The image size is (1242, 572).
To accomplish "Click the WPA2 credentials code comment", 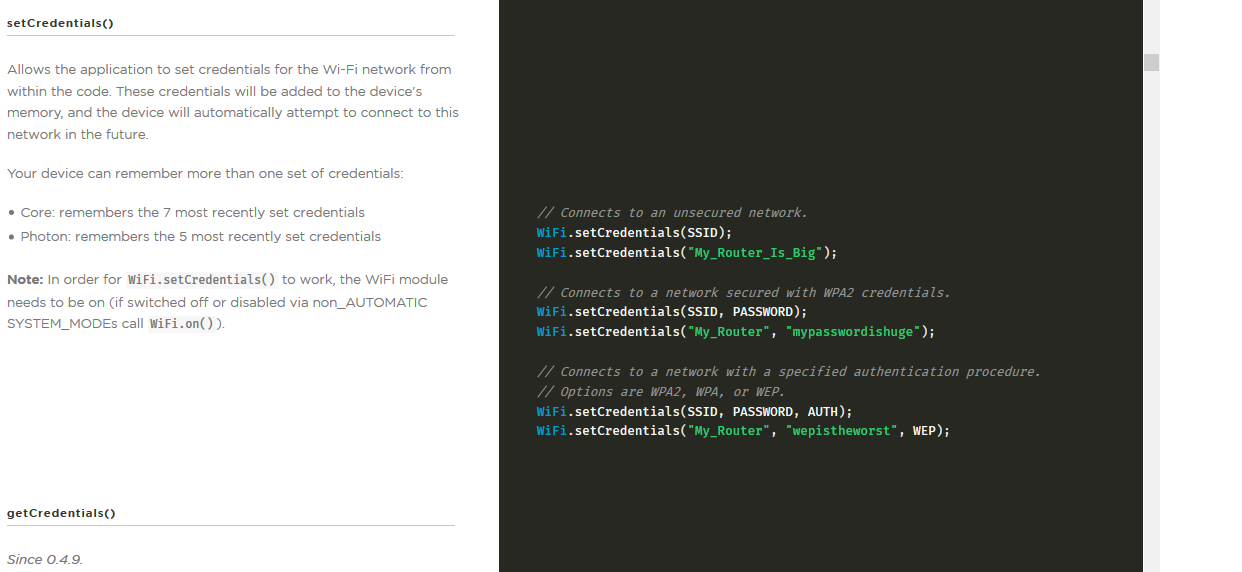I will pos(743,292).
